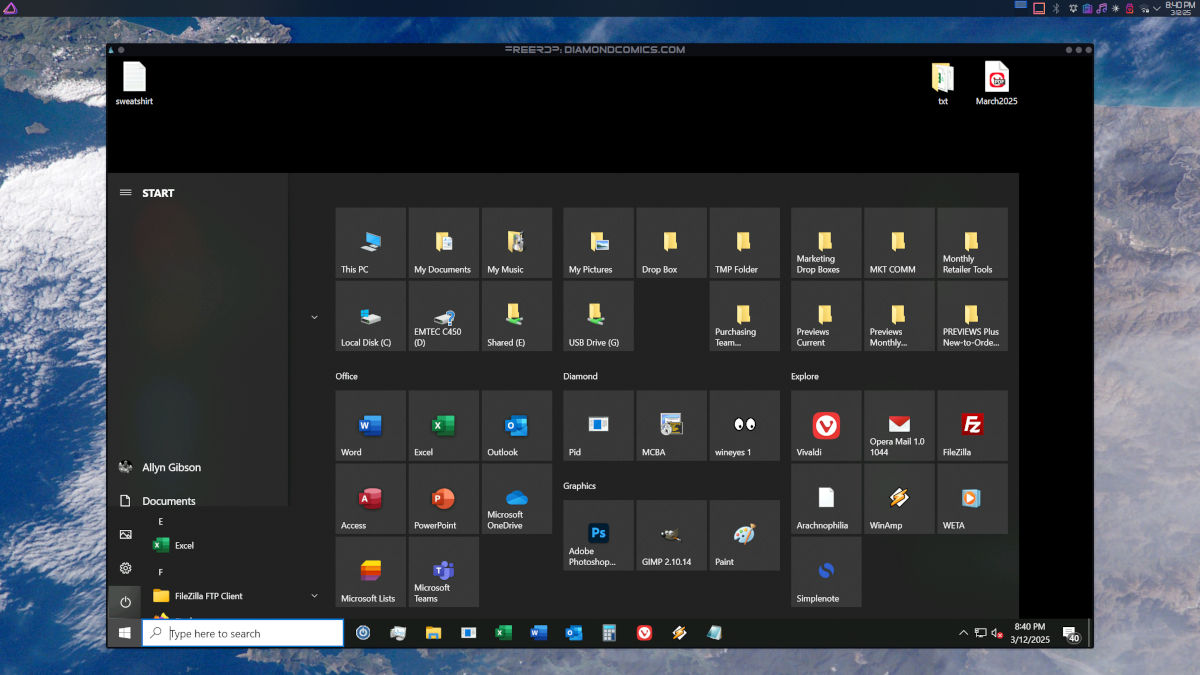Open the Documents link in sidebar
Image resolution: width=1200 pixels, height=675 pixels.
168,501
